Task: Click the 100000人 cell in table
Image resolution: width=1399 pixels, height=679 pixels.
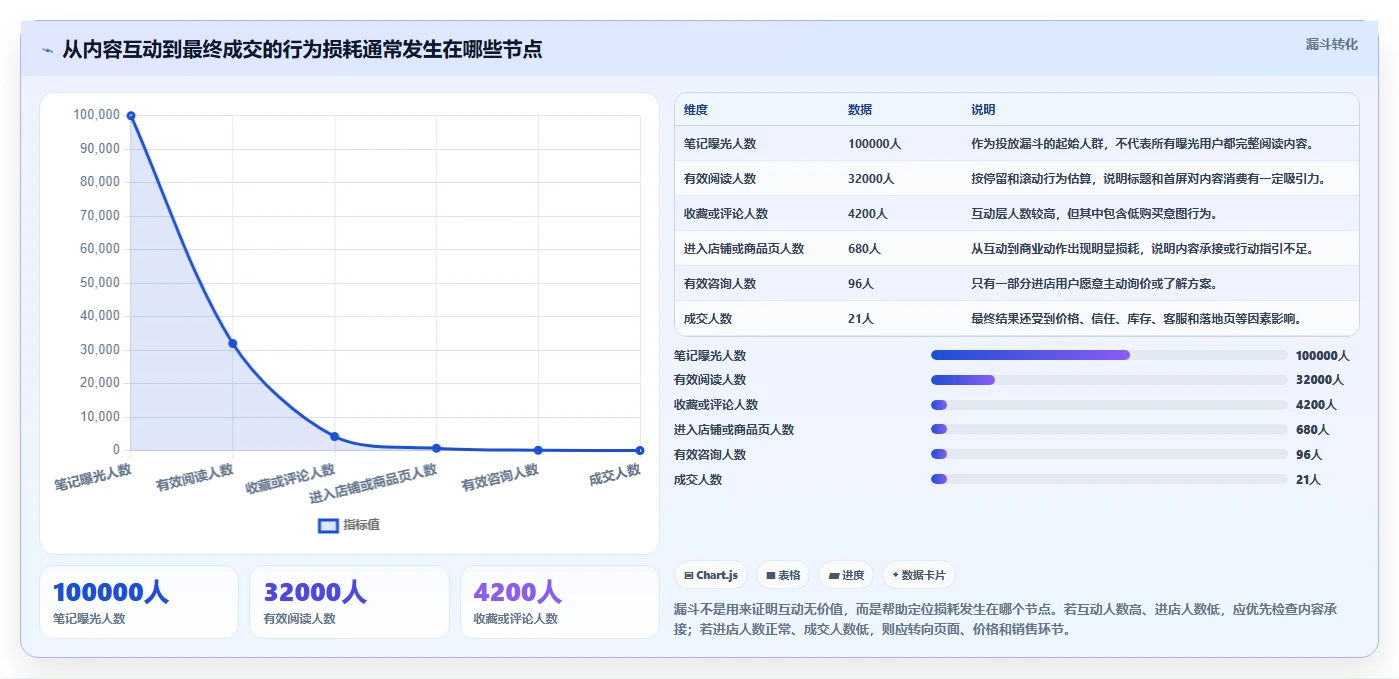Action: (875, 144)
